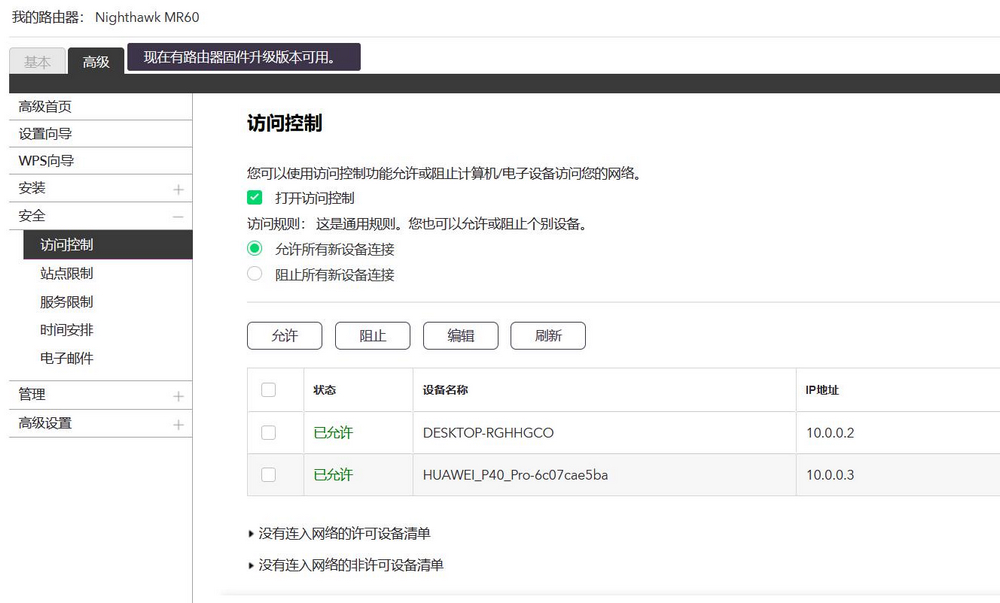Collapse the 安全 sidebar section
1000x603 pixels.
point(177,215)
